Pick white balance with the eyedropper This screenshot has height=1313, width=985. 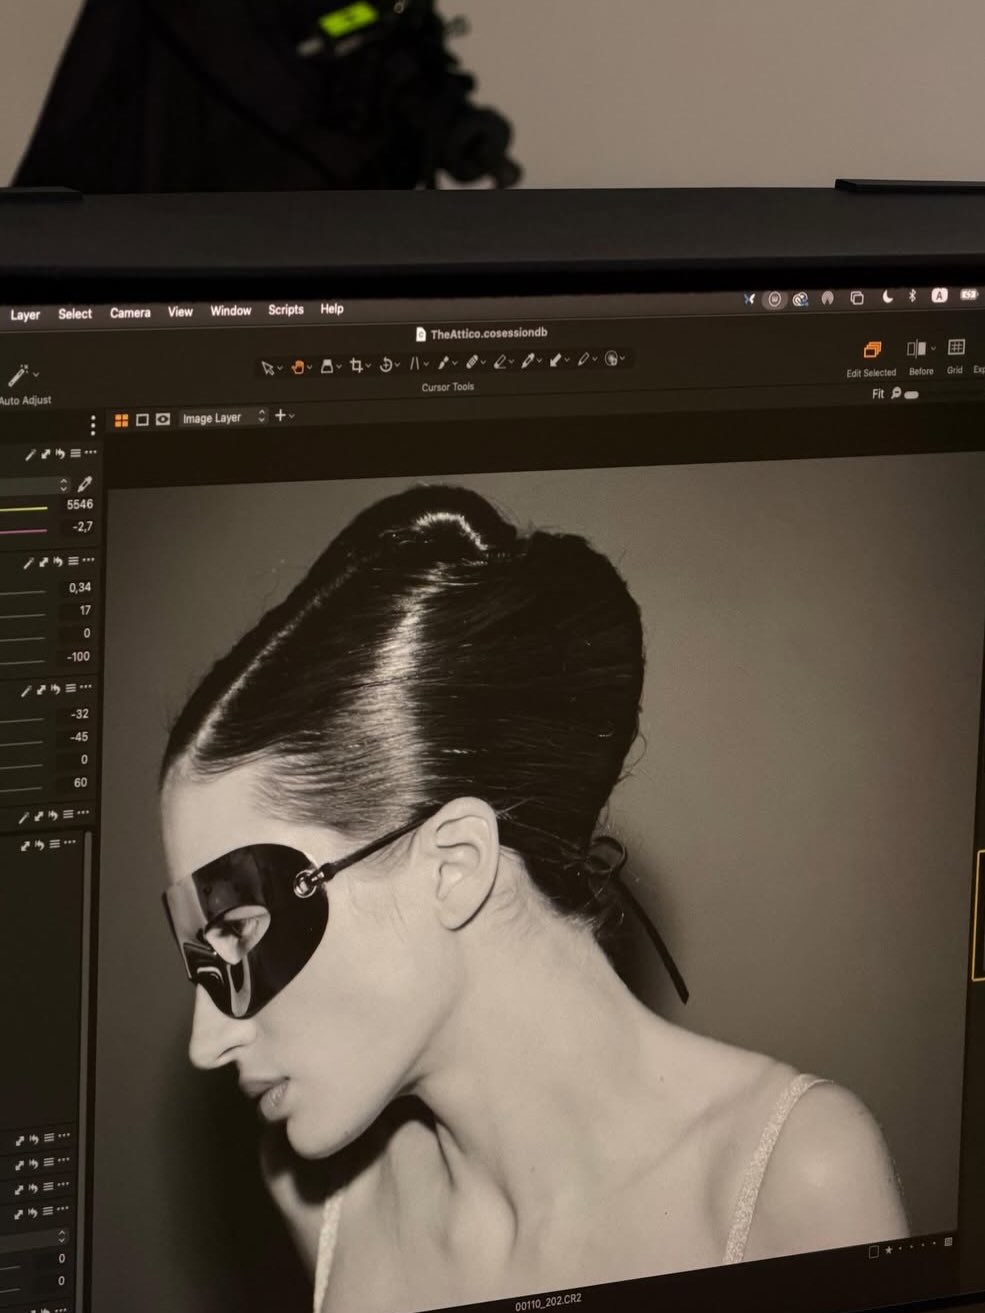84,485
